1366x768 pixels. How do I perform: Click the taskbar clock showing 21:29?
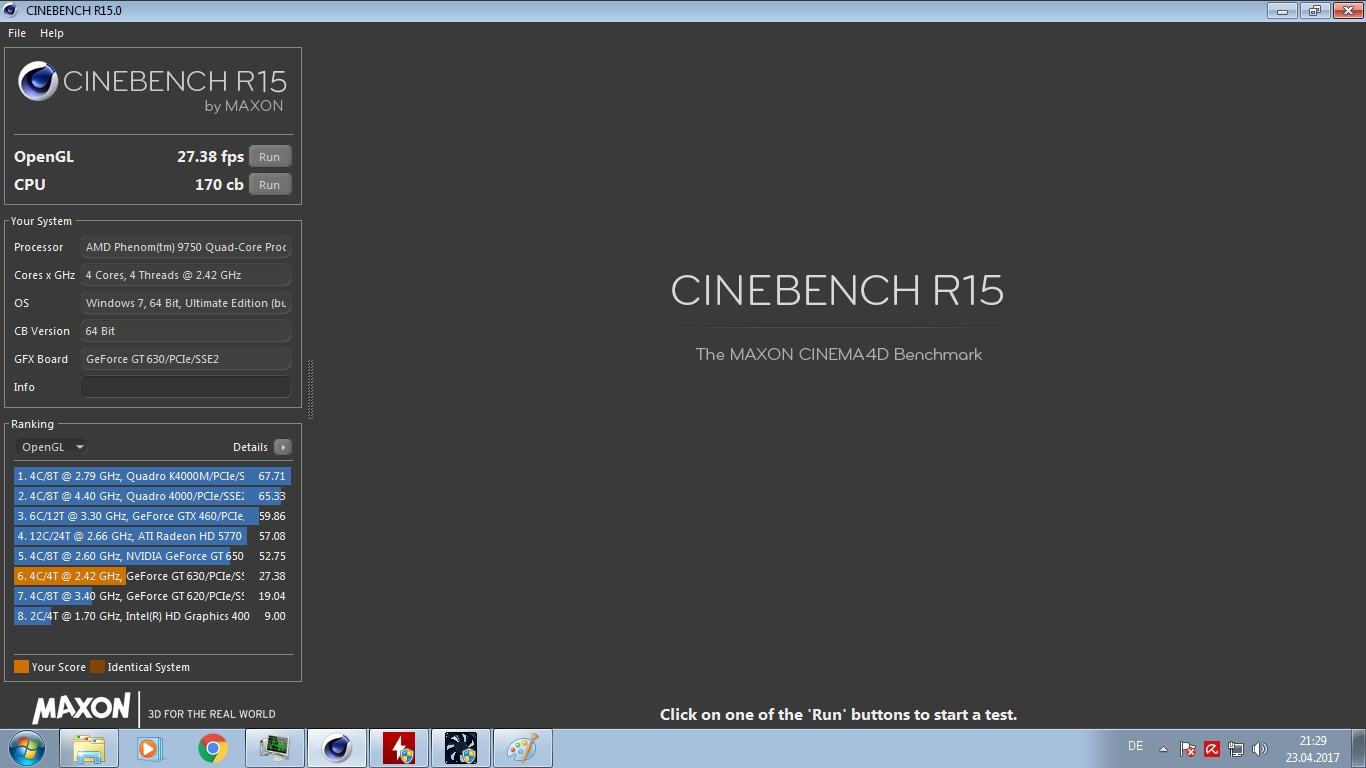1312,749
